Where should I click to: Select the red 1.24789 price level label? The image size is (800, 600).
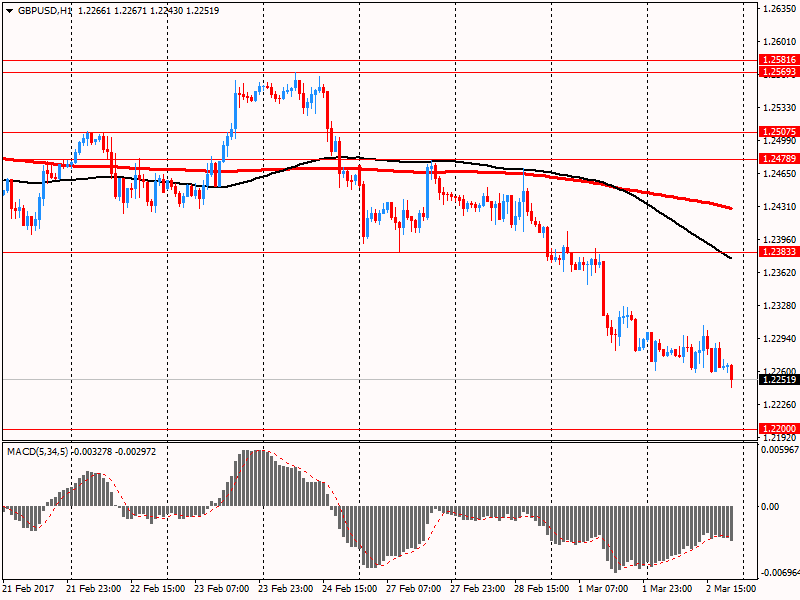tap(779, 159)
